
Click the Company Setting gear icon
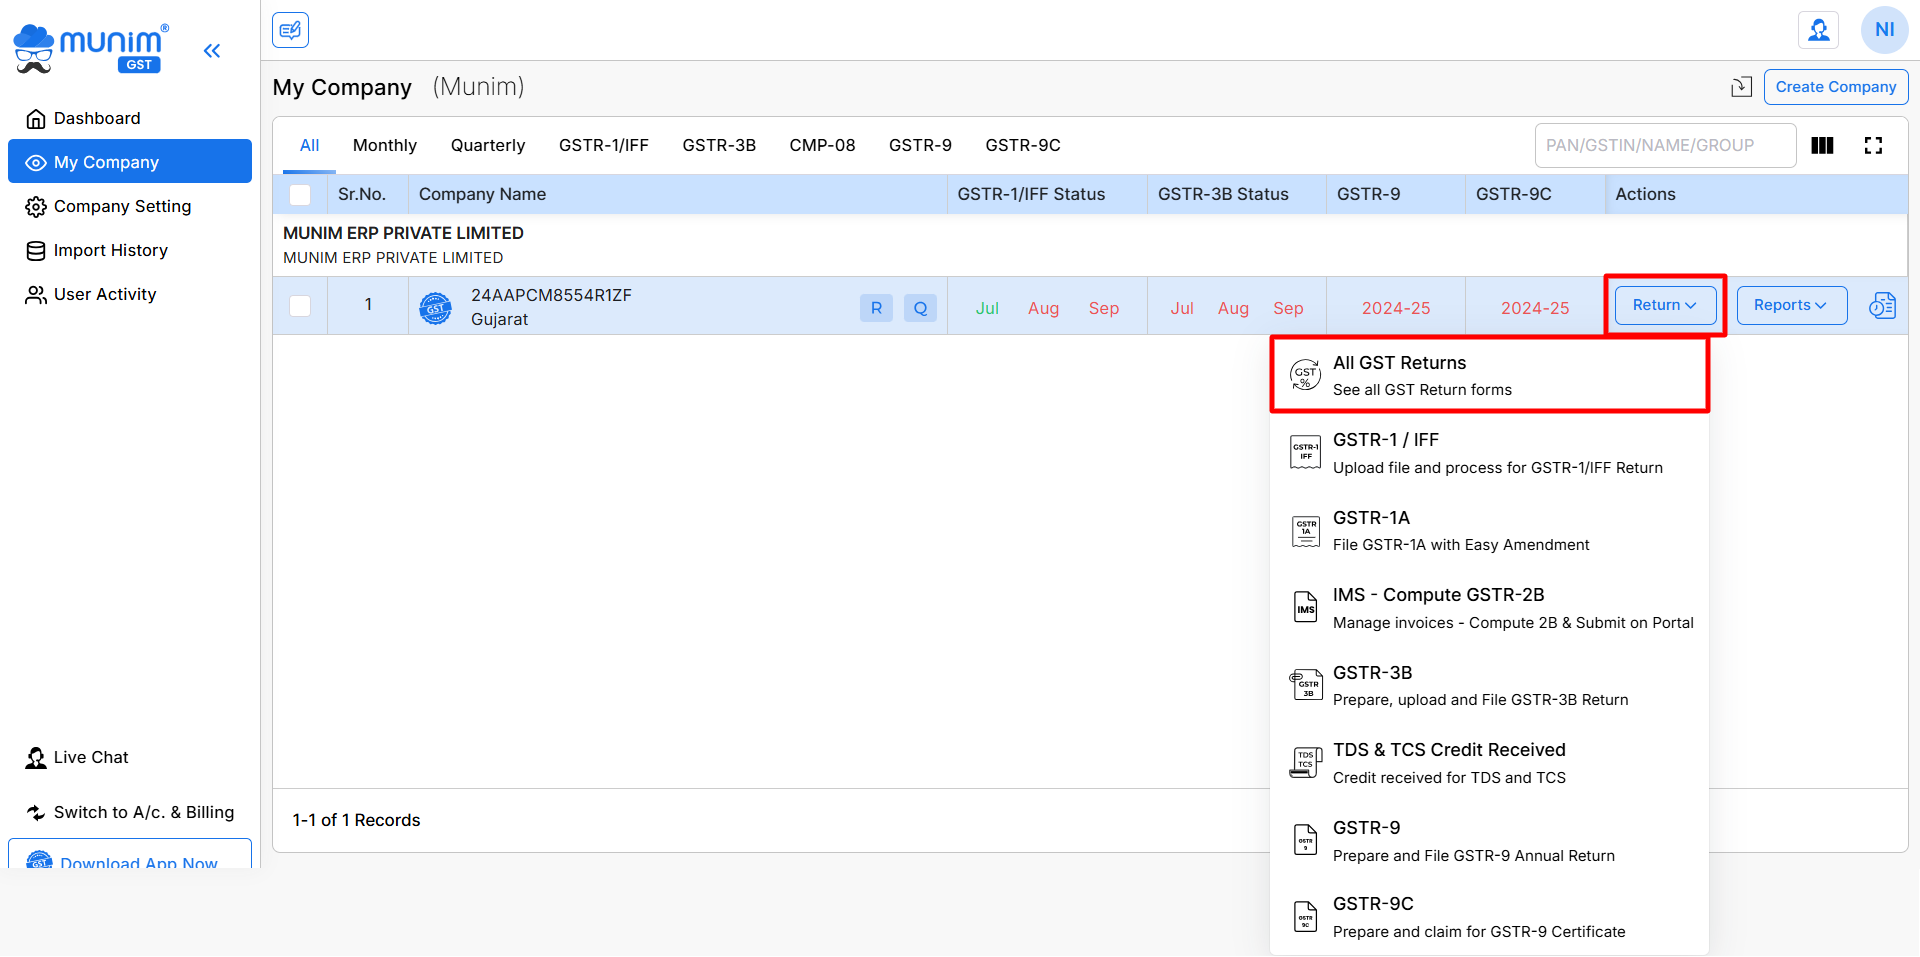click(x=36, y=207)
